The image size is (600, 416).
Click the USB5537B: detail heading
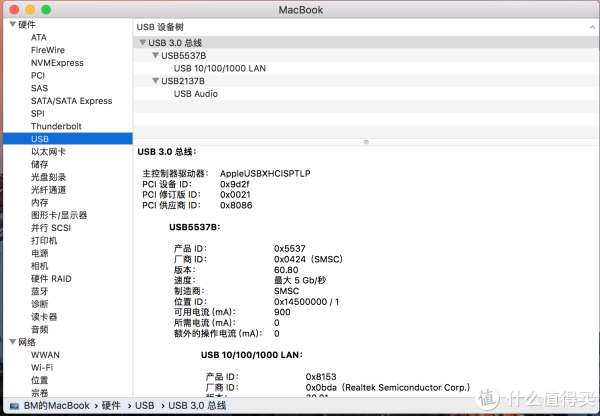tap(195, 227)
